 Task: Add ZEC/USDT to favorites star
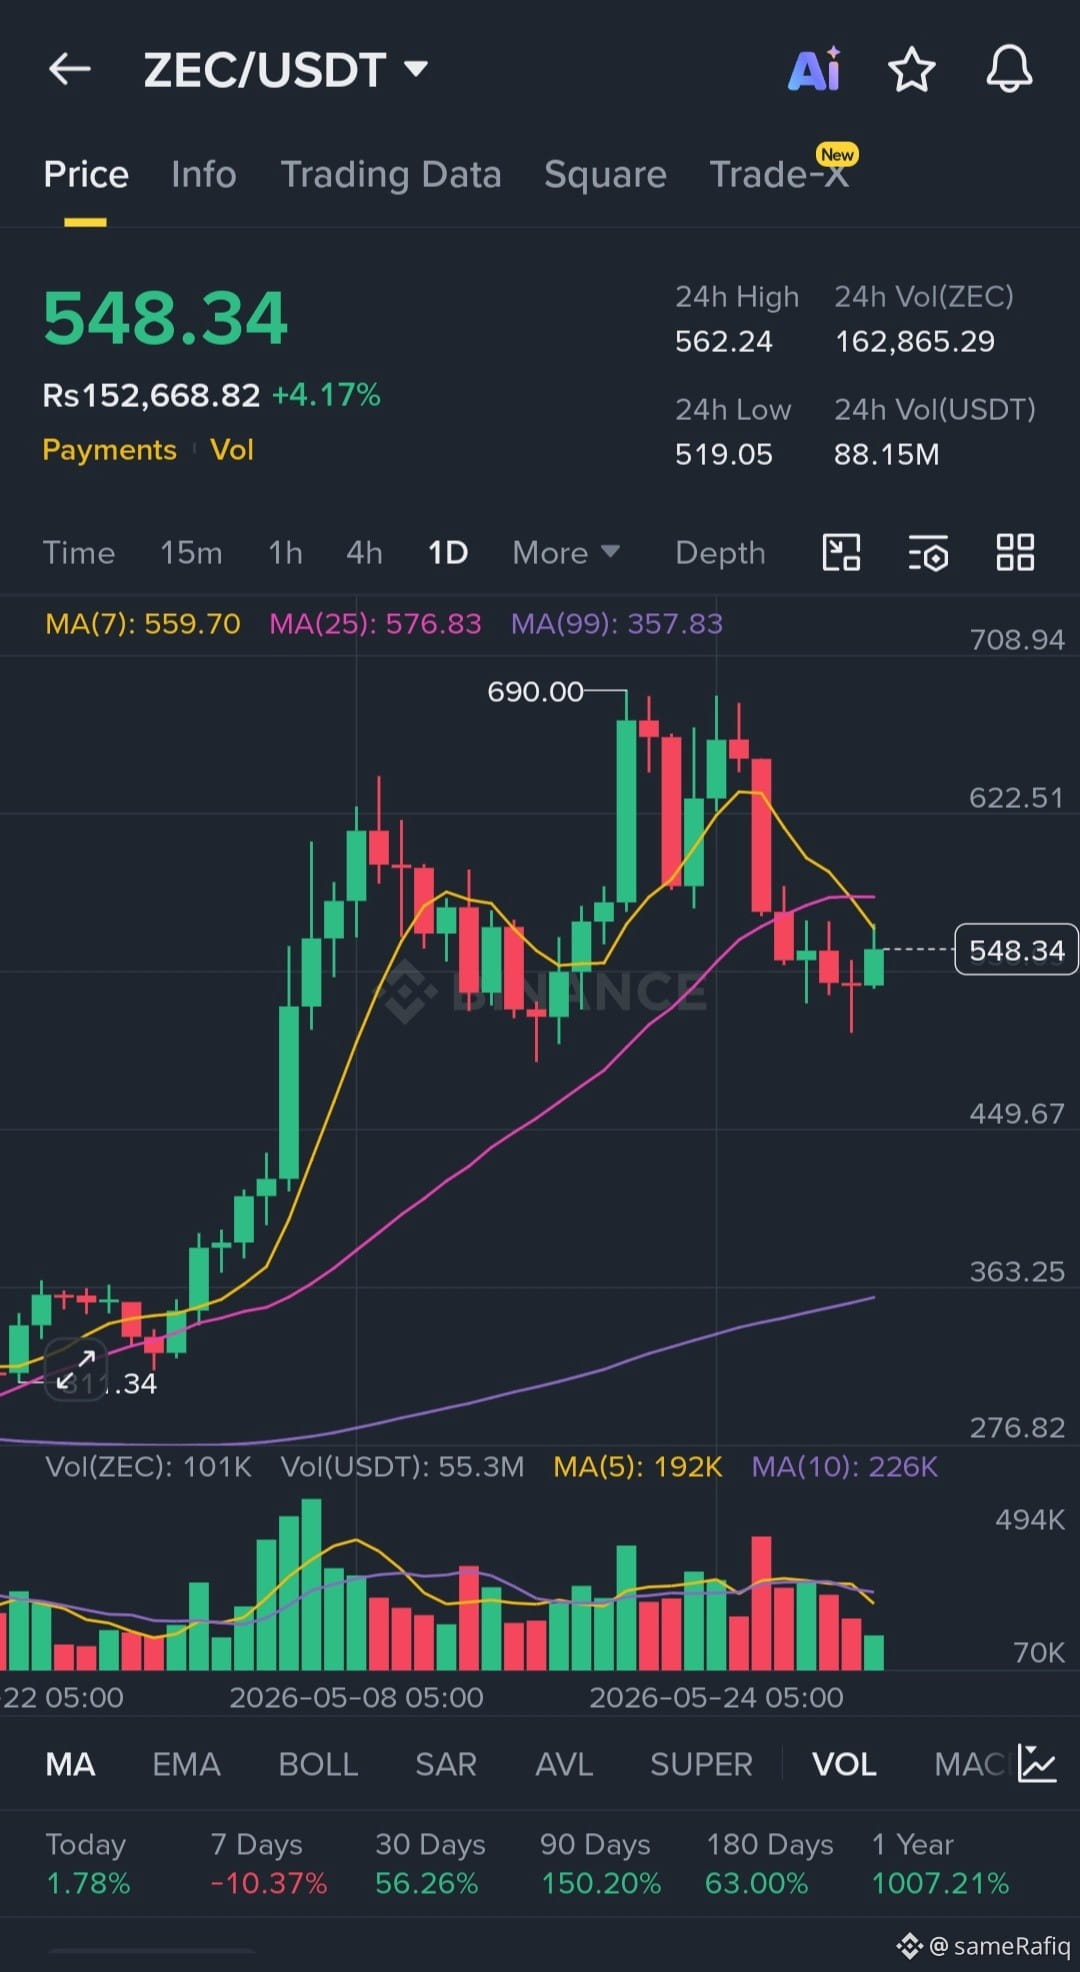[911, 69]
